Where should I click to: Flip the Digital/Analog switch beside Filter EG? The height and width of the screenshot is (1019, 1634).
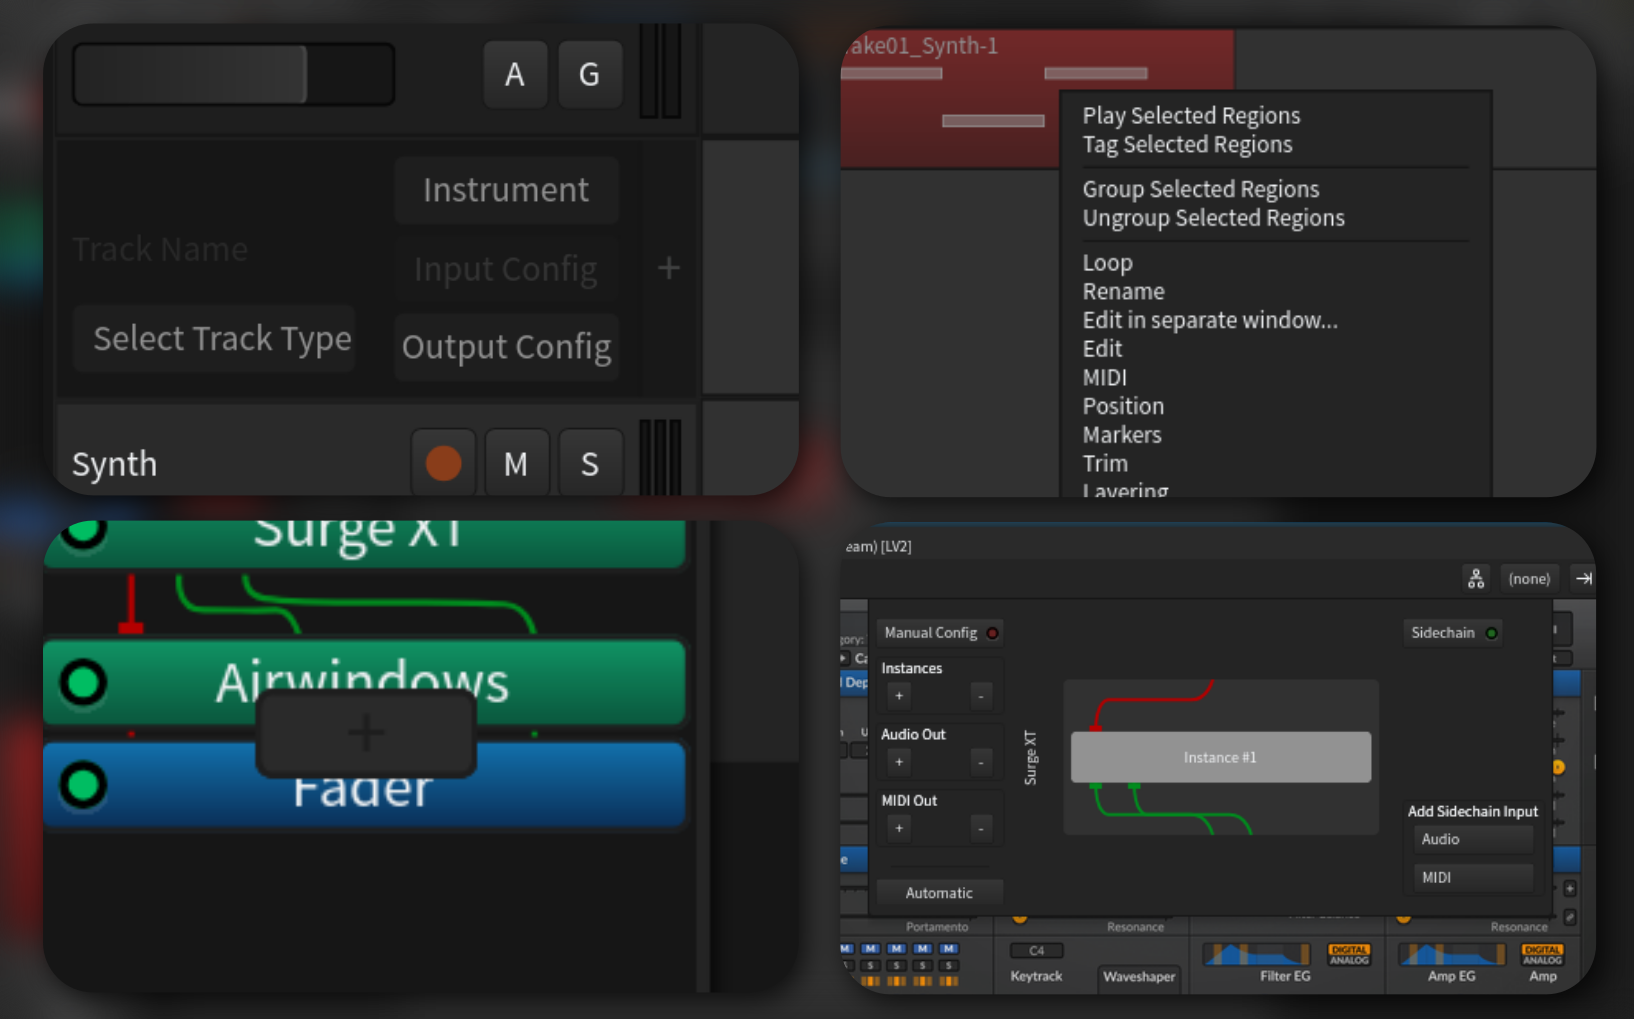click(x=1349, y=955)
